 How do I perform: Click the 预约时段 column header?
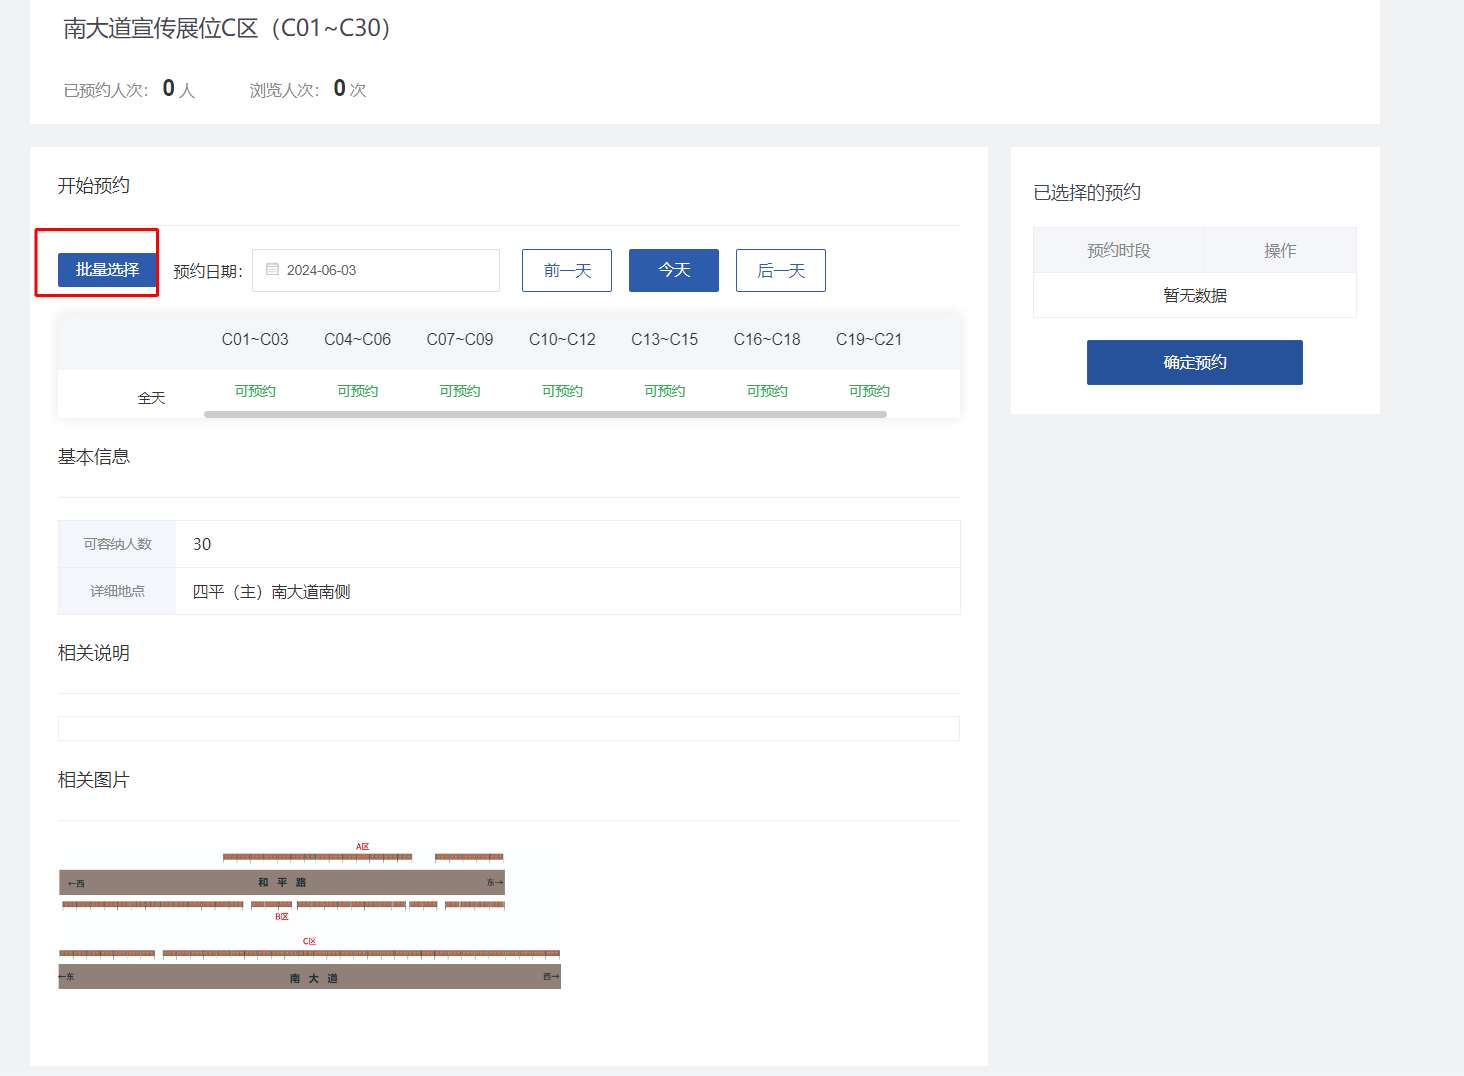(x=1118, y=251)
